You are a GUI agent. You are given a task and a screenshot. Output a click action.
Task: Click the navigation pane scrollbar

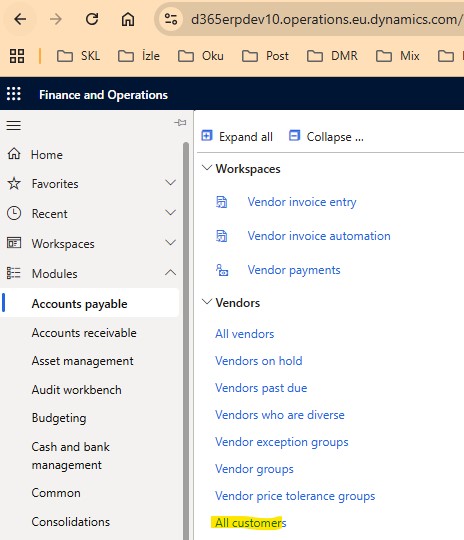[x=186, y=341]
